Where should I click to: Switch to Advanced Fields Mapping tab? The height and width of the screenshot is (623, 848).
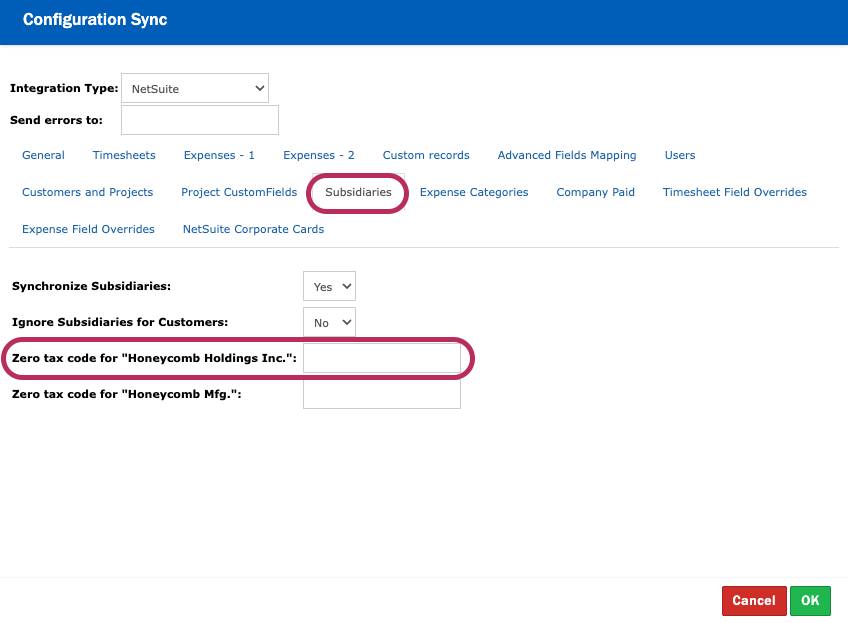(x=567, y=155)
